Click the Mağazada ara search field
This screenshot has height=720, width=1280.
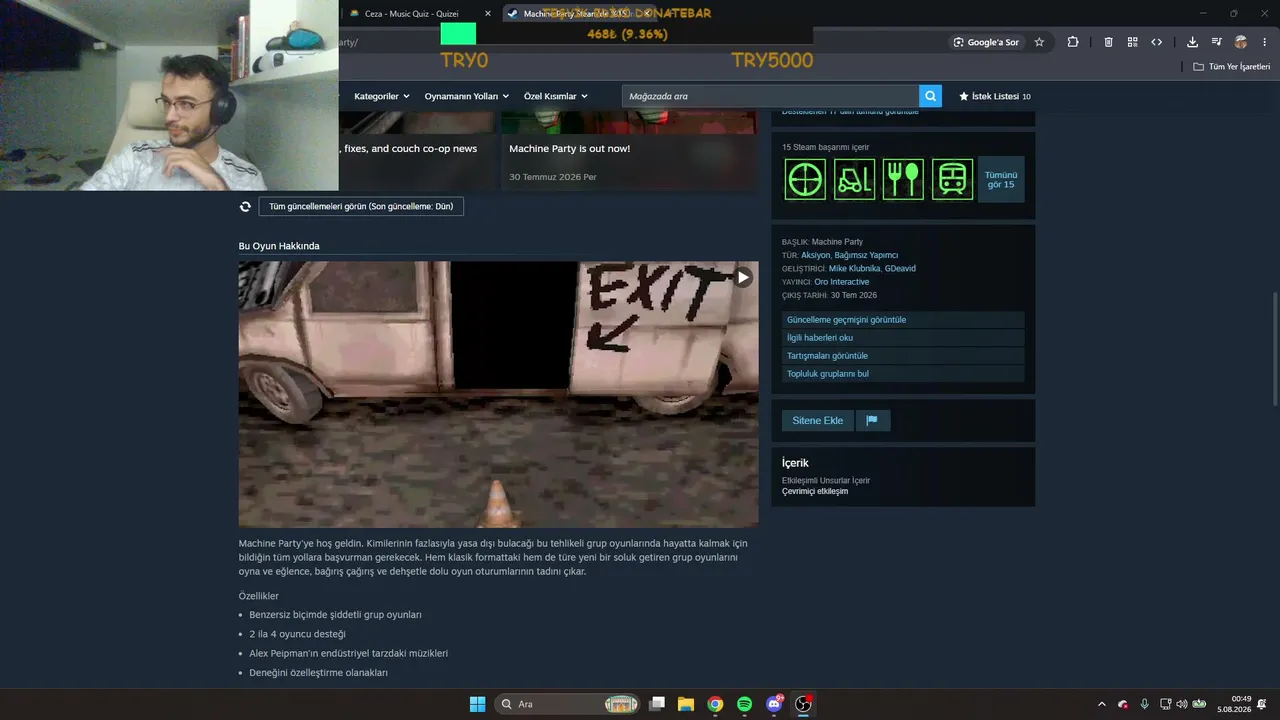point(770,96)
